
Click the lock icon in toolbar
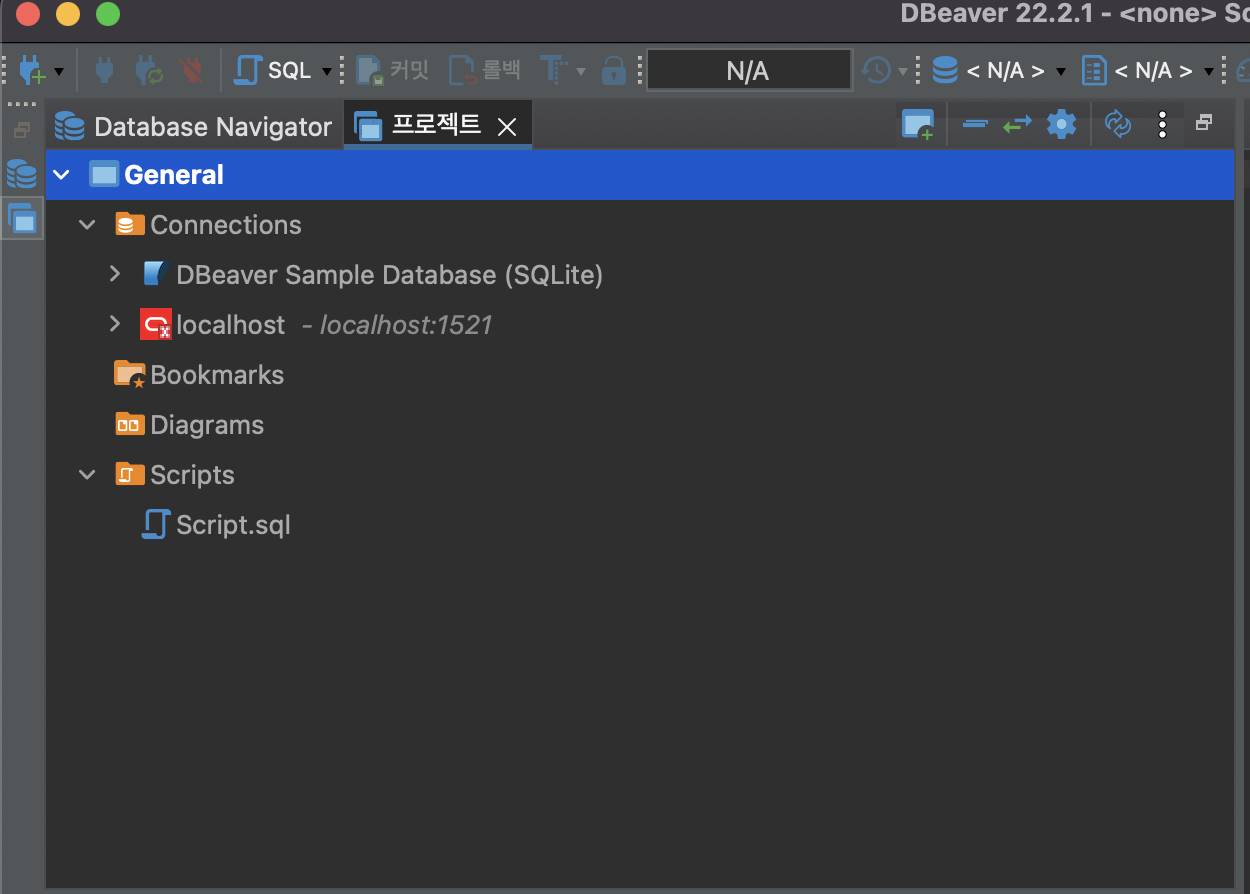(614, 70)
